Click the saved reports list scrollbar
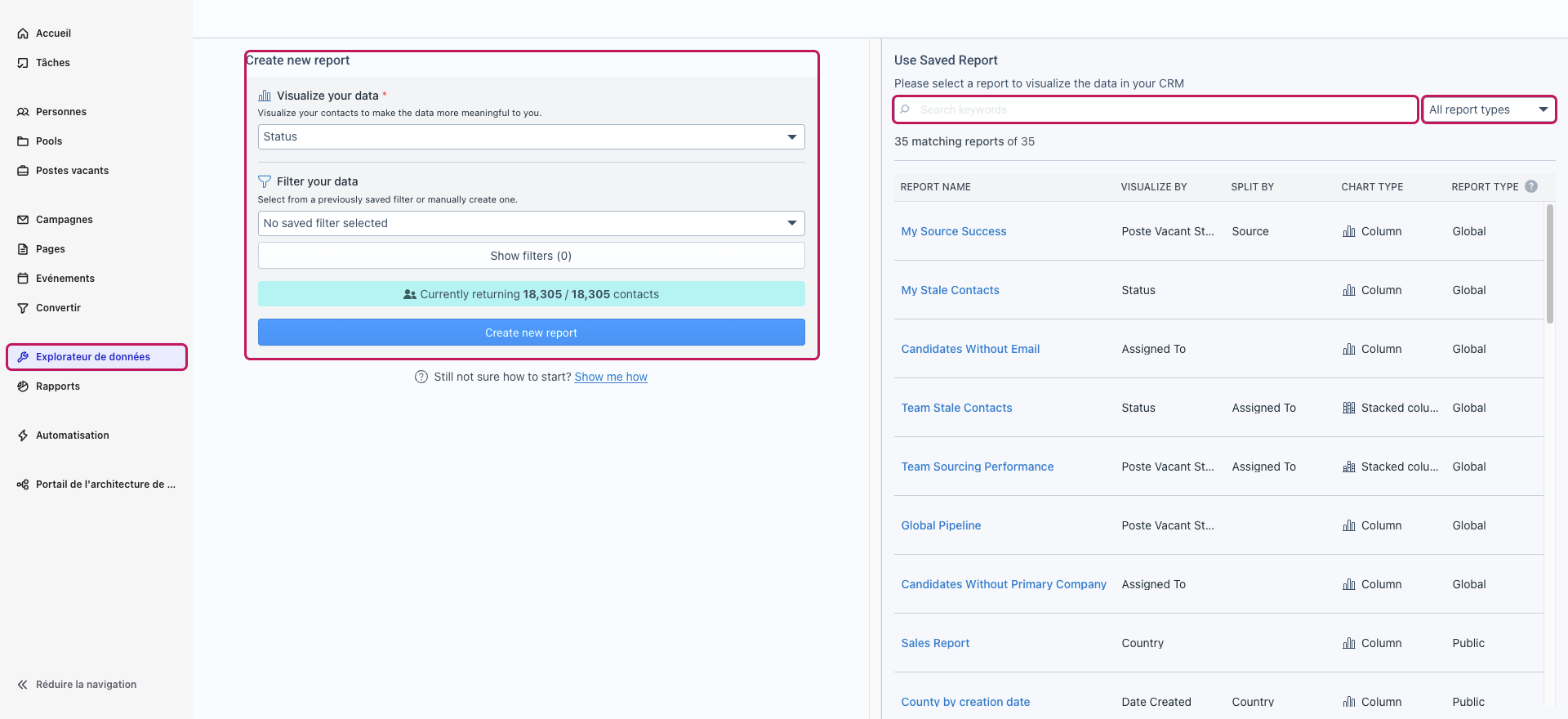 [x=1550, y=264]
